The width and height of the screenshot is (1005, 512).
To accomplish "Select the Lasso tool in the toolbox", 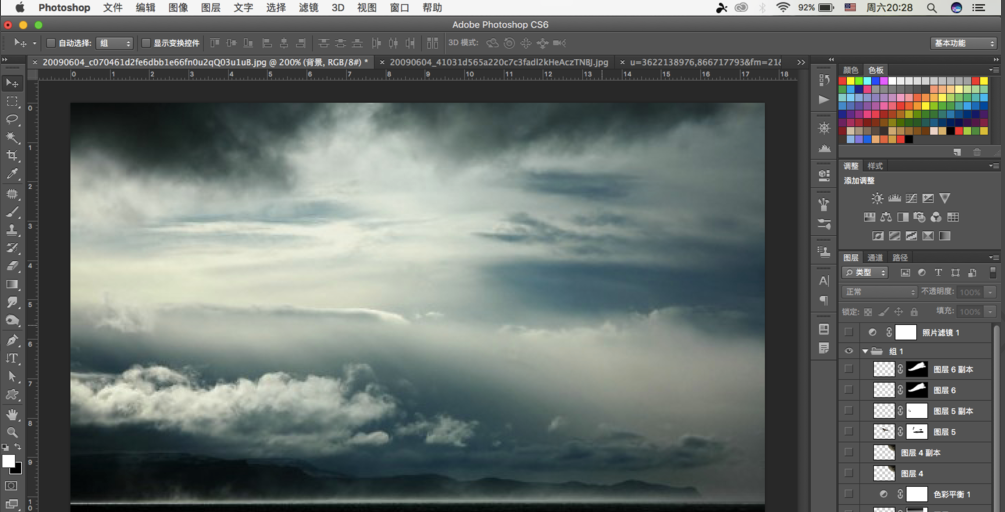I will [12, 119].
